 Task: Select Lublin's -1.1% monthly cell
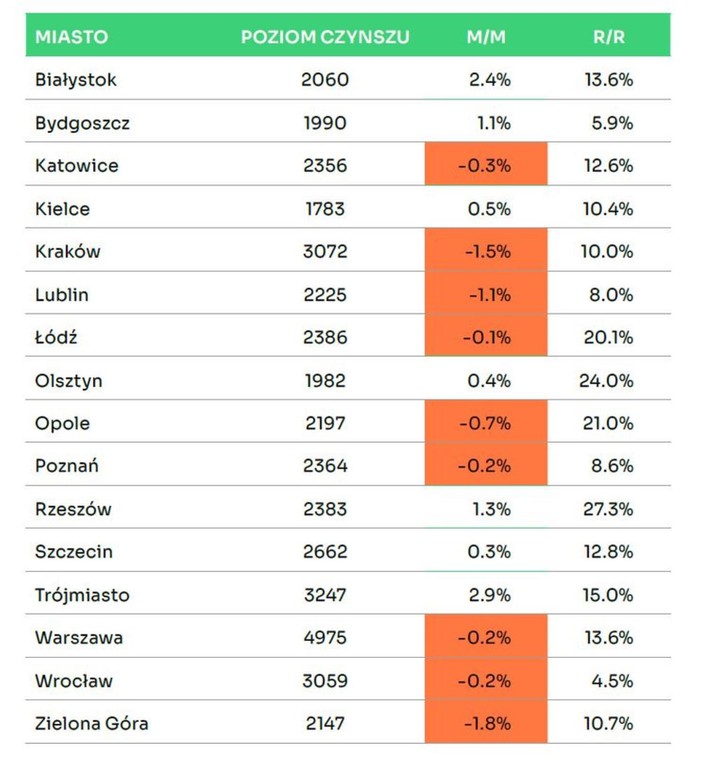(486, 293)
